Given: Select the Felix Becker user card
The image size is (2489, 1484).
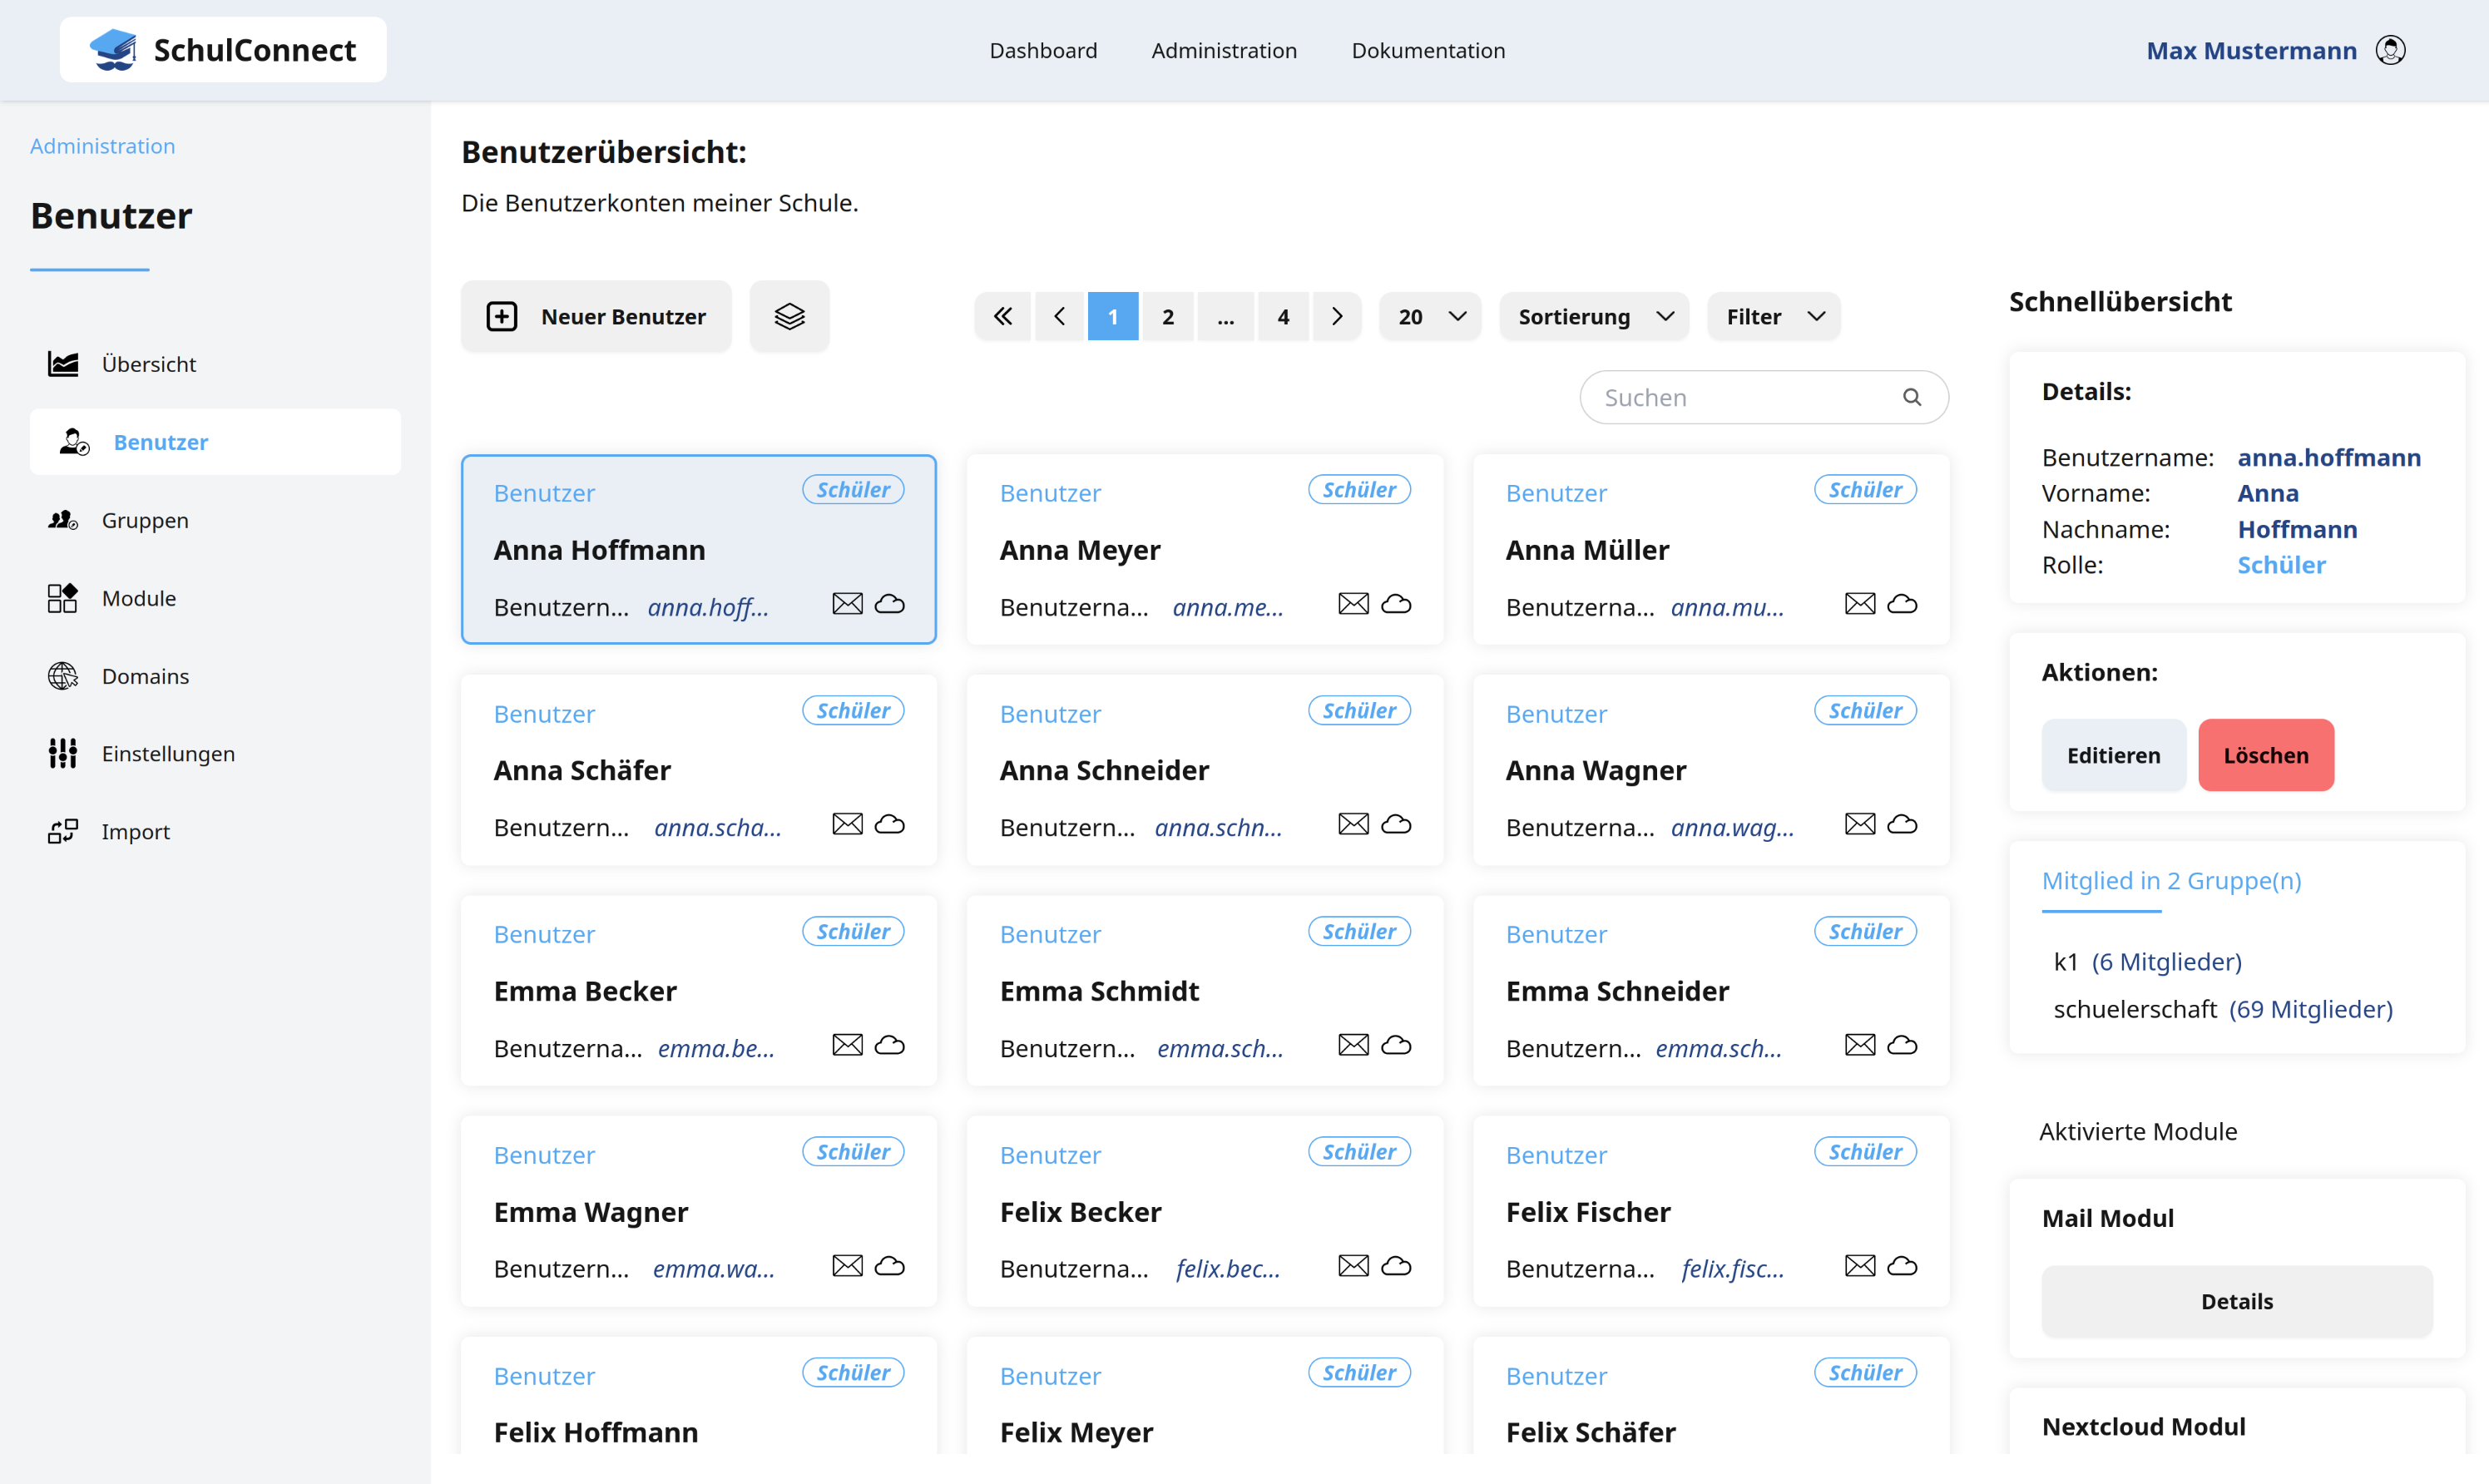Looking at the screenshot, I should pyautogui.click(x=1204, y=1212).
